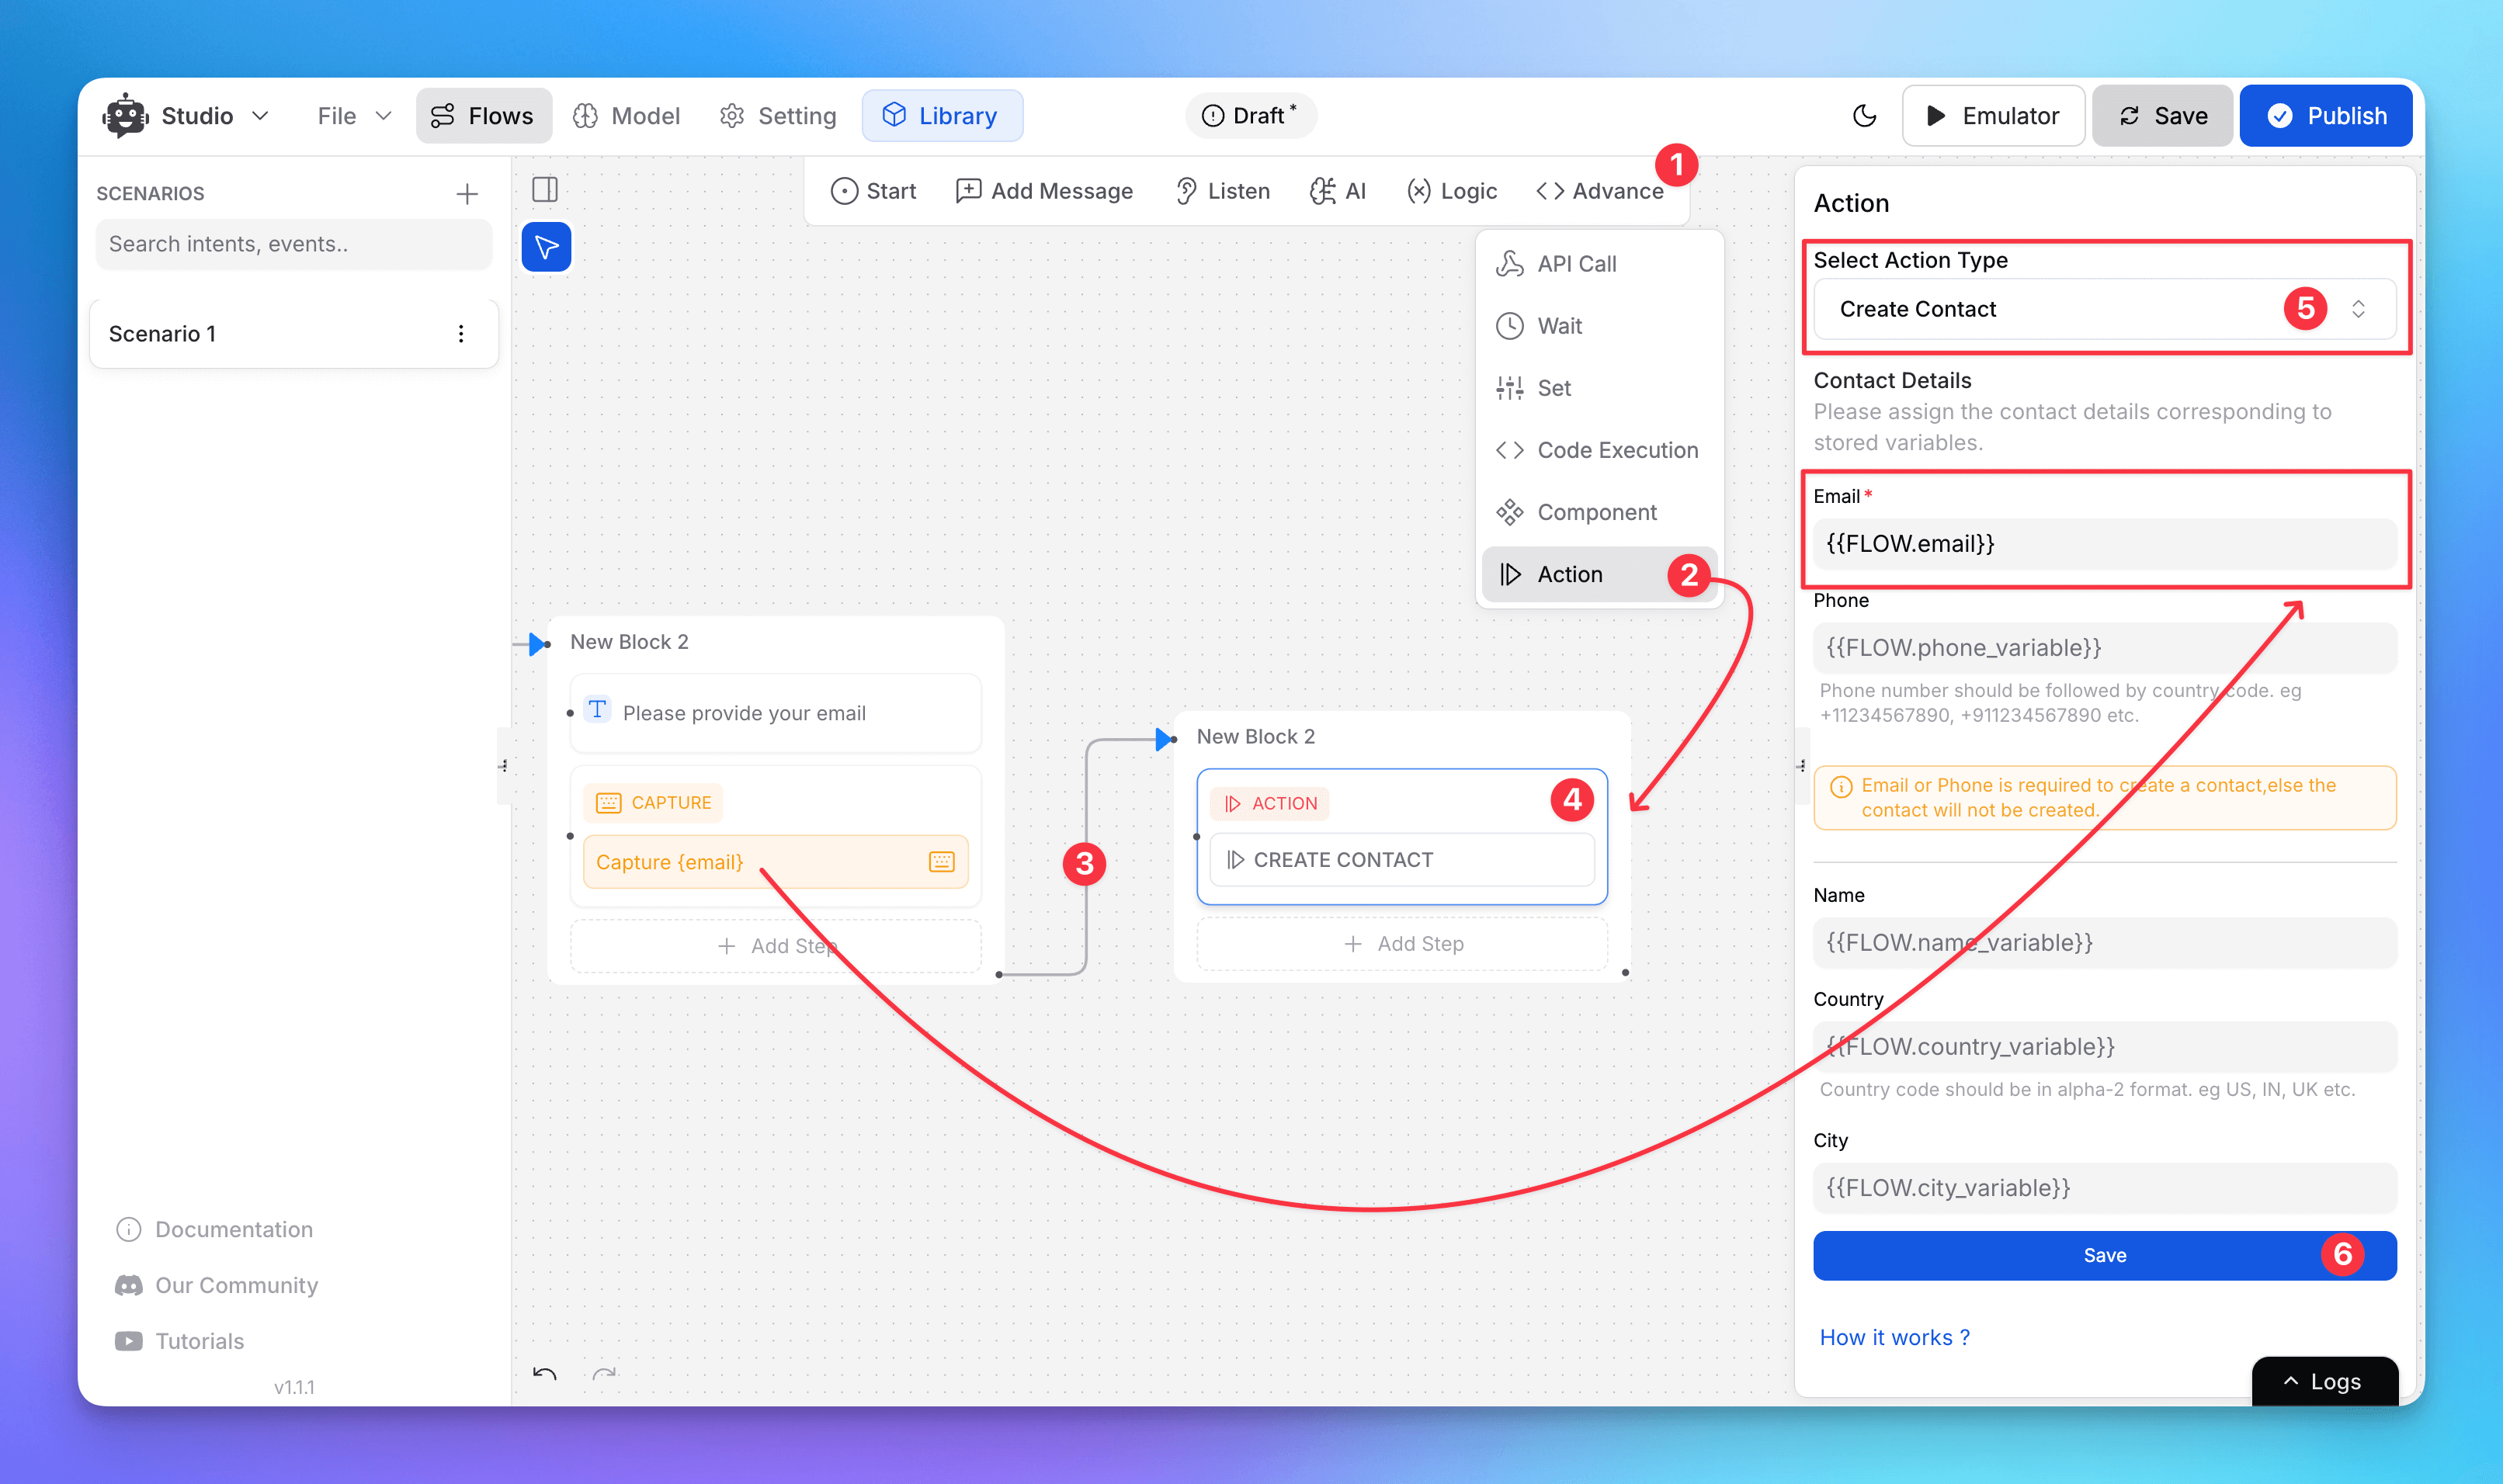2503x1484 pixels.
Task: Open Documentation link
Action: click(x=215, y=1230)
